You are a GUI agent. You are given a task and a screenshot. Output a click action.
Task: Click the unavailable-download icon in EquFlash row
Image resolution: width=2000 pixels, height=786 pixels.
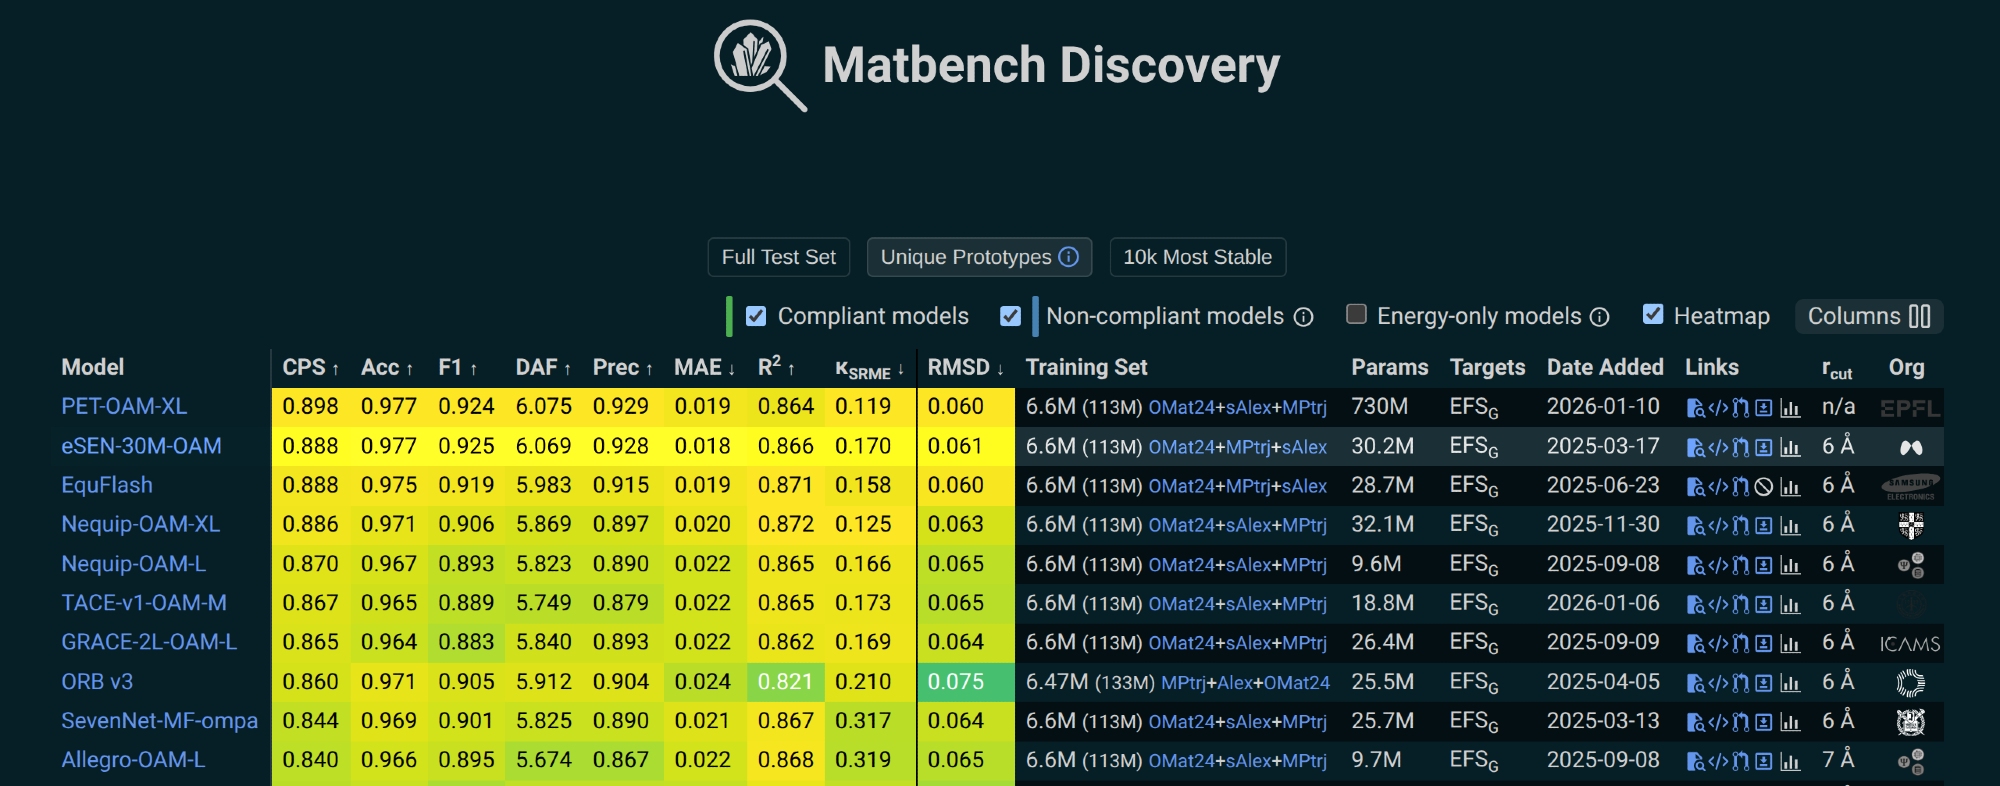tap(1764, 487)
